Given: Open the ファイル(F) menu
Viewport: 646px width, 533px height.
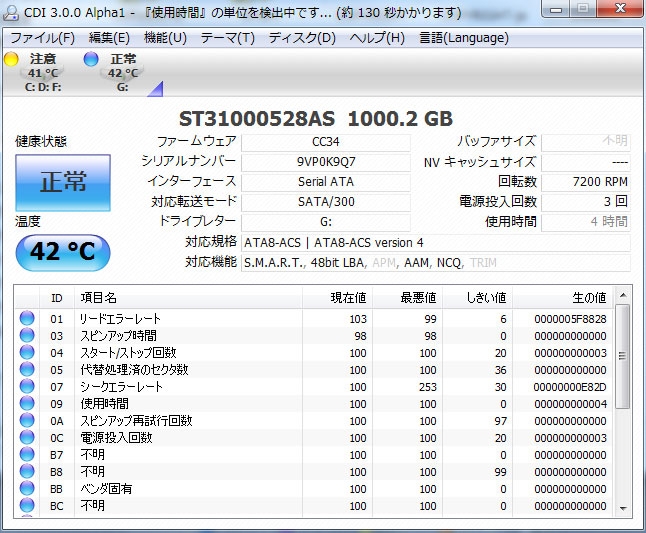Looking at the screenshot, I should click(42, 38).
